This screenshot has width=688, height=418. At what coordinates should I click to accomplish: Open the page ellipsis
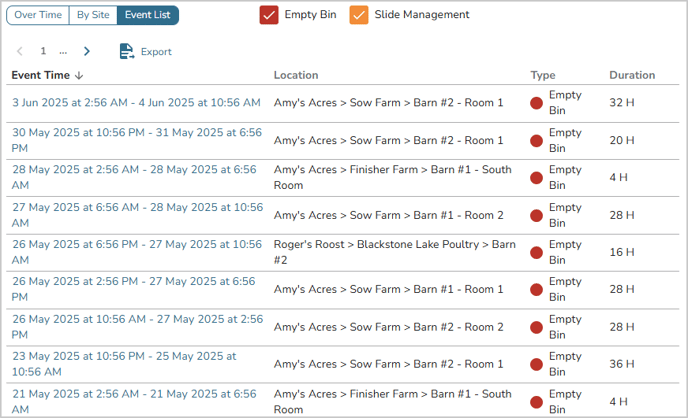(x=63, y=52)
